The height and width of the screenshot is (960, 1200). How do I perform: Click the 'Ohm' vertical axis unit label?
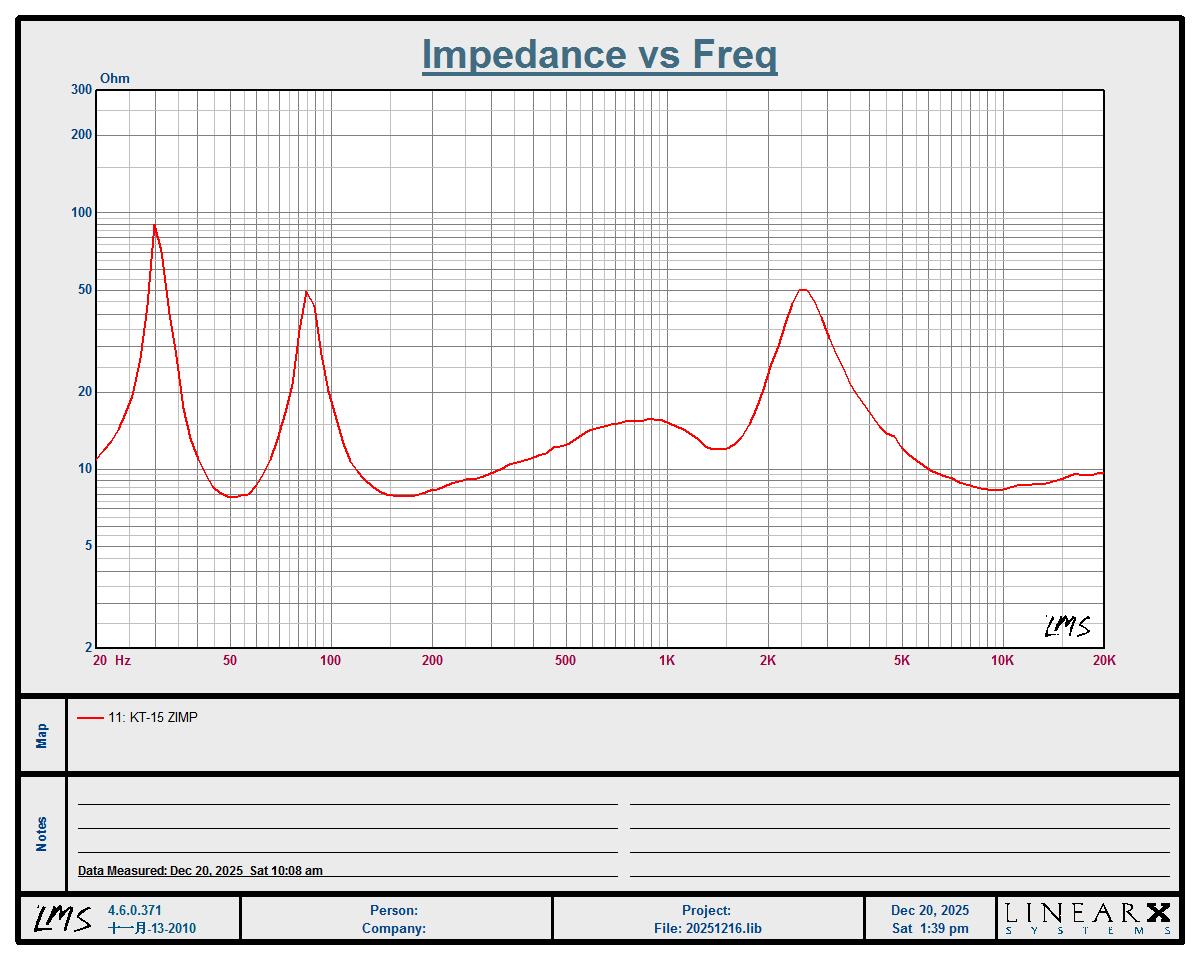(114, 78)
